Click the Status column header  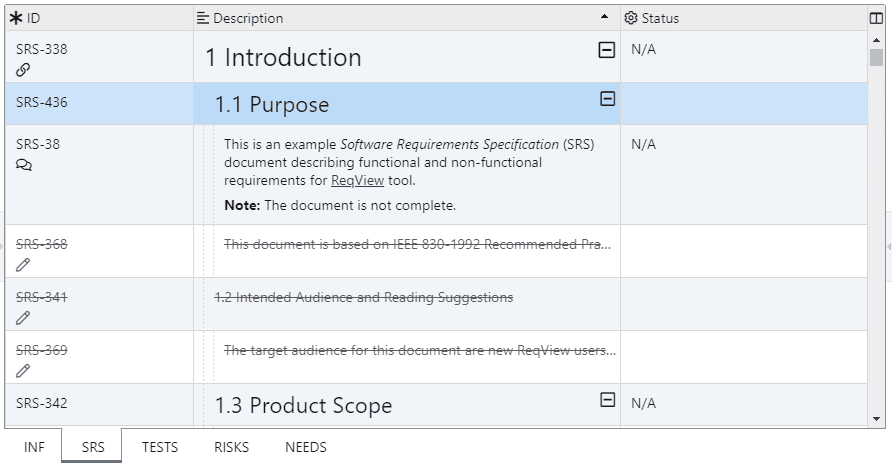(660, 18)
